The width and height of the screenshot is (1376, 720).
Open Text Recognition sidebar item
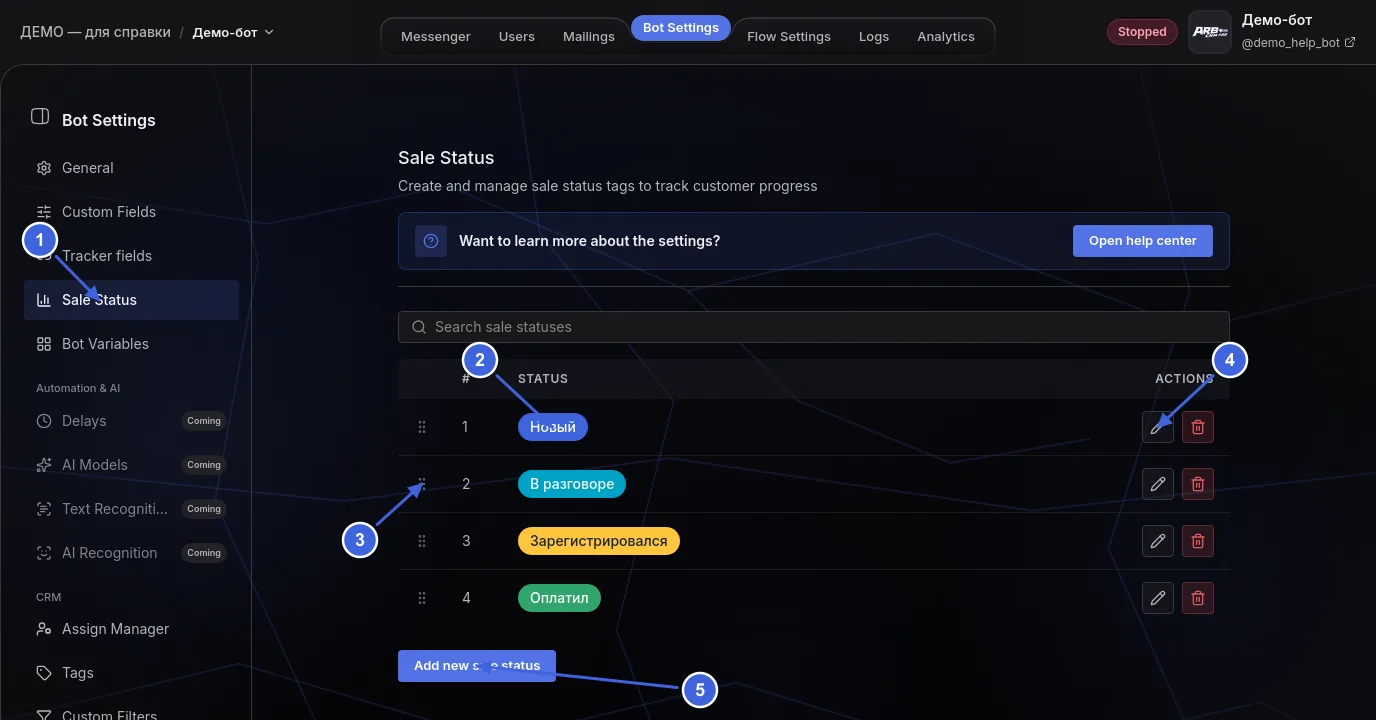pyautogui.click(x=131, y=509)
